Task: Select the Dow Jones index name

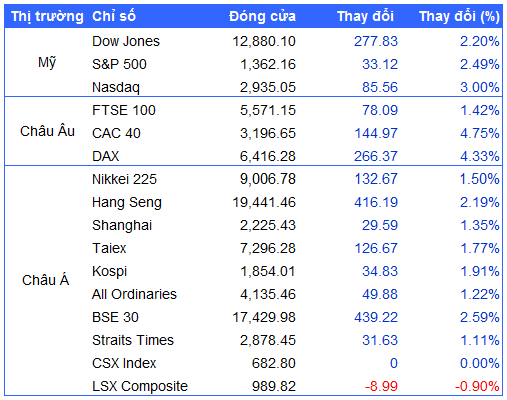Action: coord(126,41)
